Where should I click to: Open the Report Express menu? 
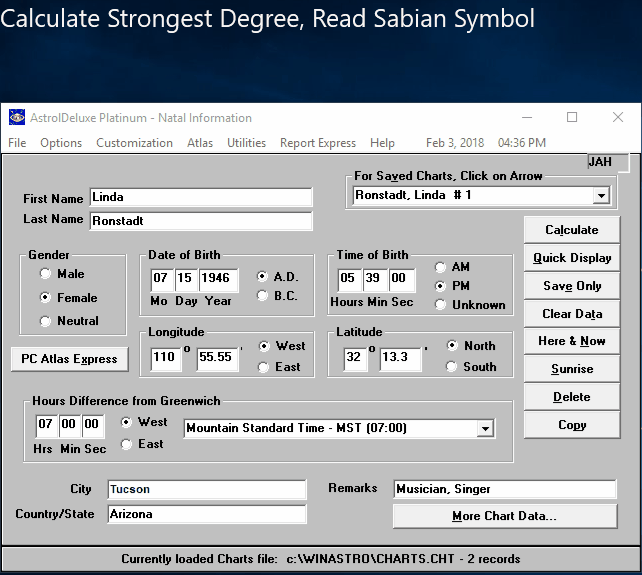(x=318, y=143)
